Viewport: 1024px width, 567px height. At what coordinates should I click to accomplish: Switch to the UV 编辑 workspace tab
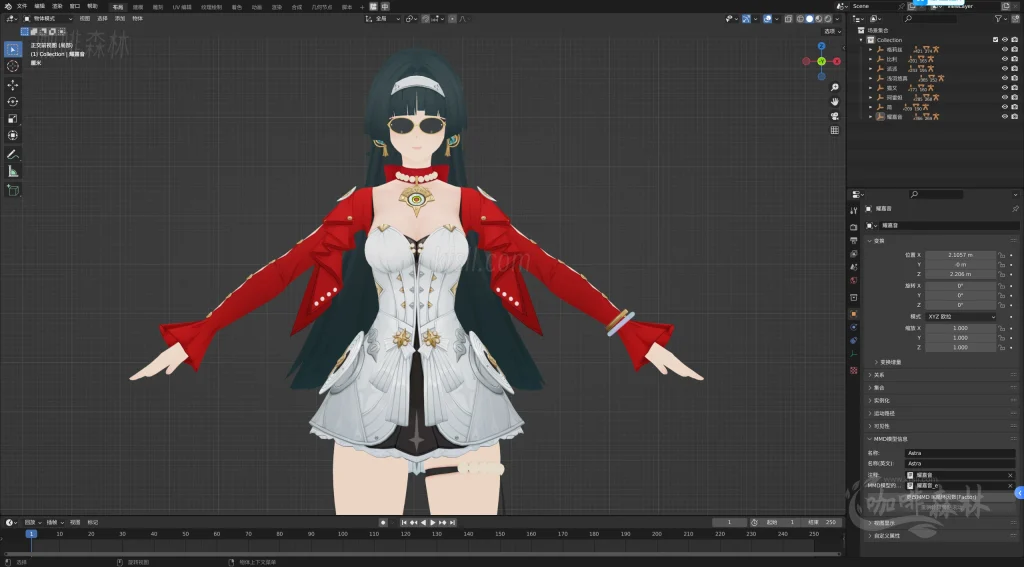click(x=182, y=7)
